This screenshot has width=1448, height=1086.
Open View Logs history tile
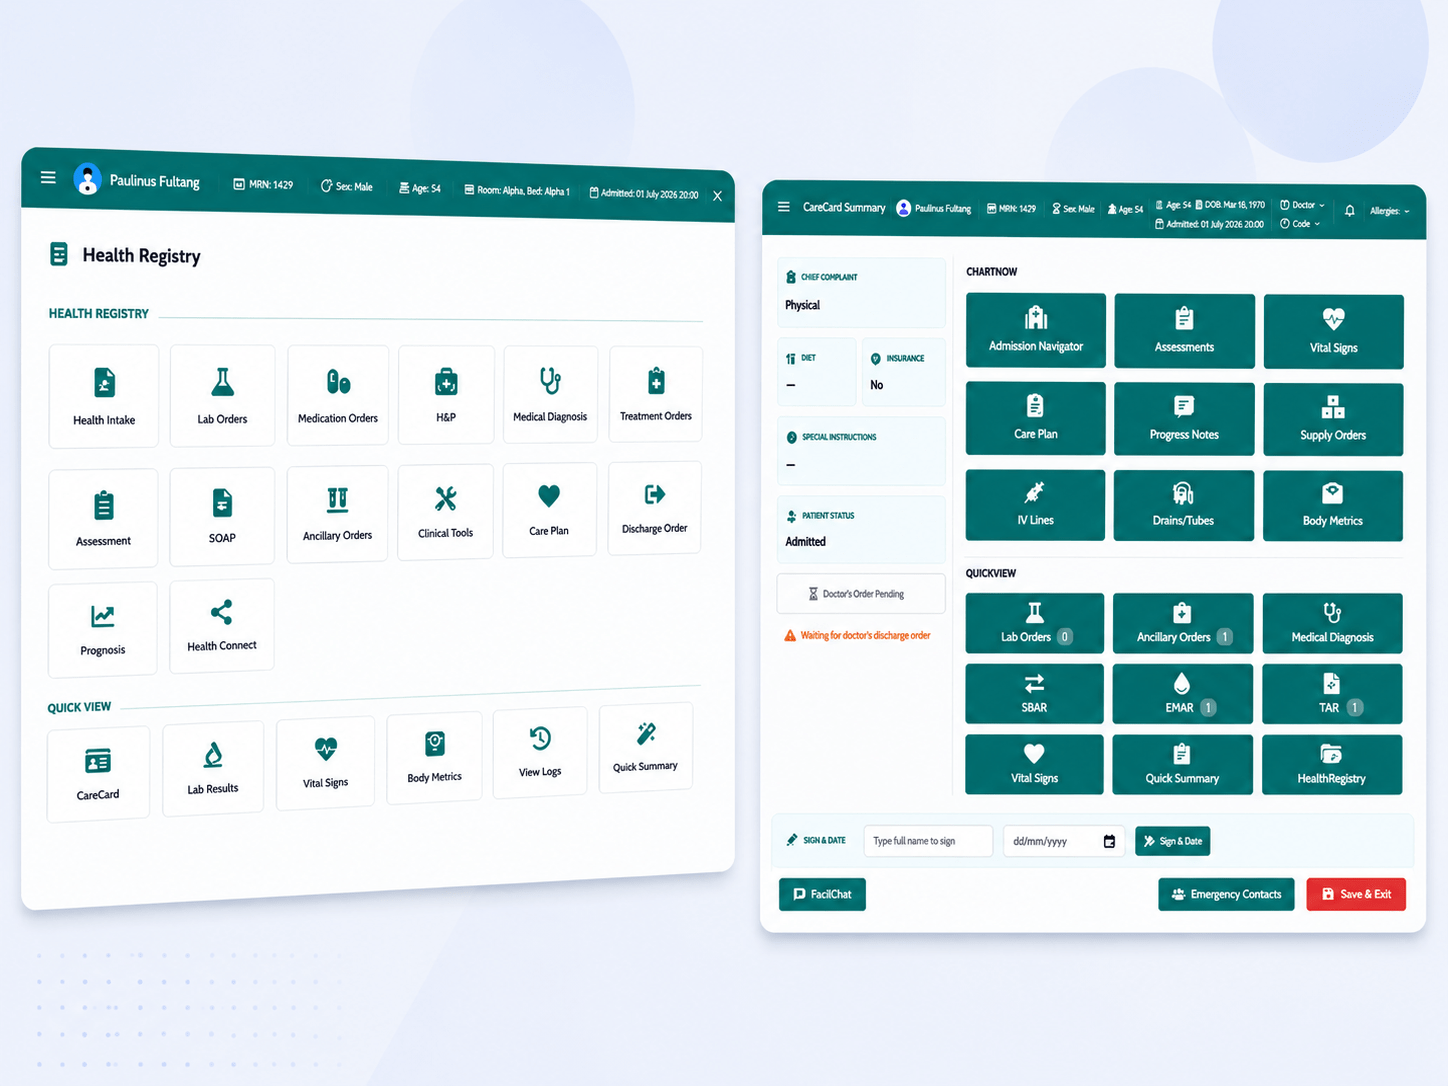pyautogui.click(x=540, y=752)
